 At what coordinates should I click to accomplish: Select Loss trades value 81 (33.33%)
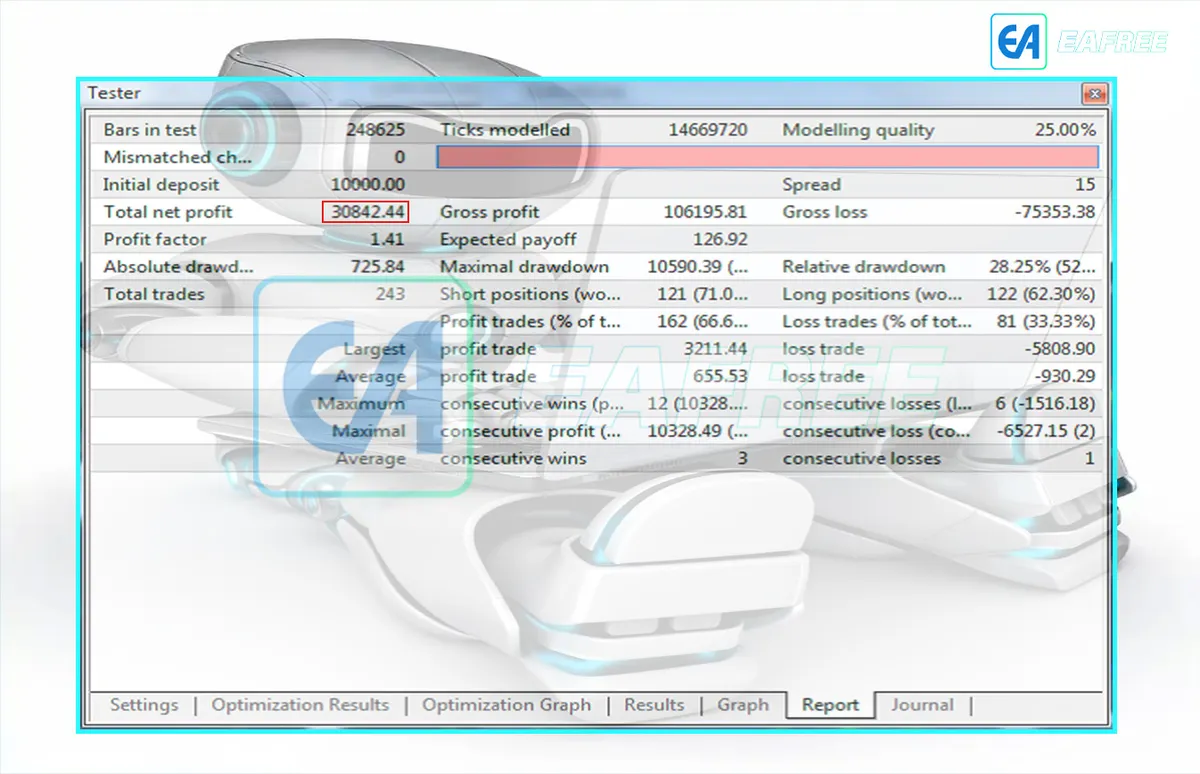point(1046,322)
